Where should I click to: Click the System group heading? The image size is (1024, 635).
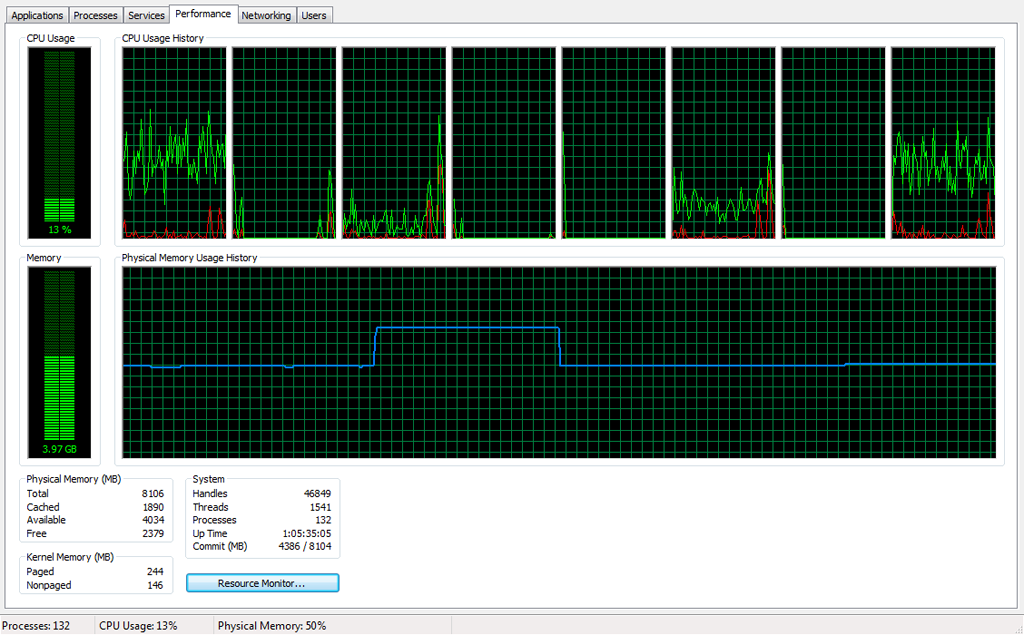coord(208,479)
